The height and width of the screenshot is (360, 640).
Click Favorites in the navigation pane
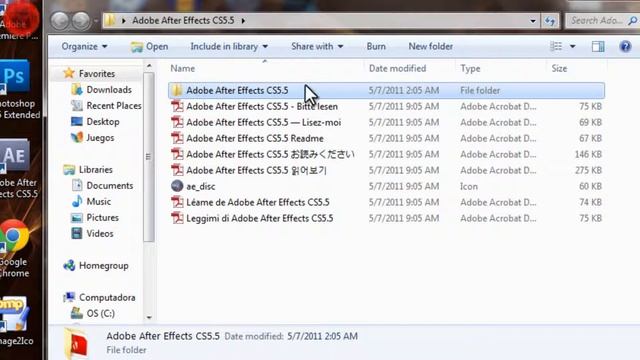tap(97, 74)
